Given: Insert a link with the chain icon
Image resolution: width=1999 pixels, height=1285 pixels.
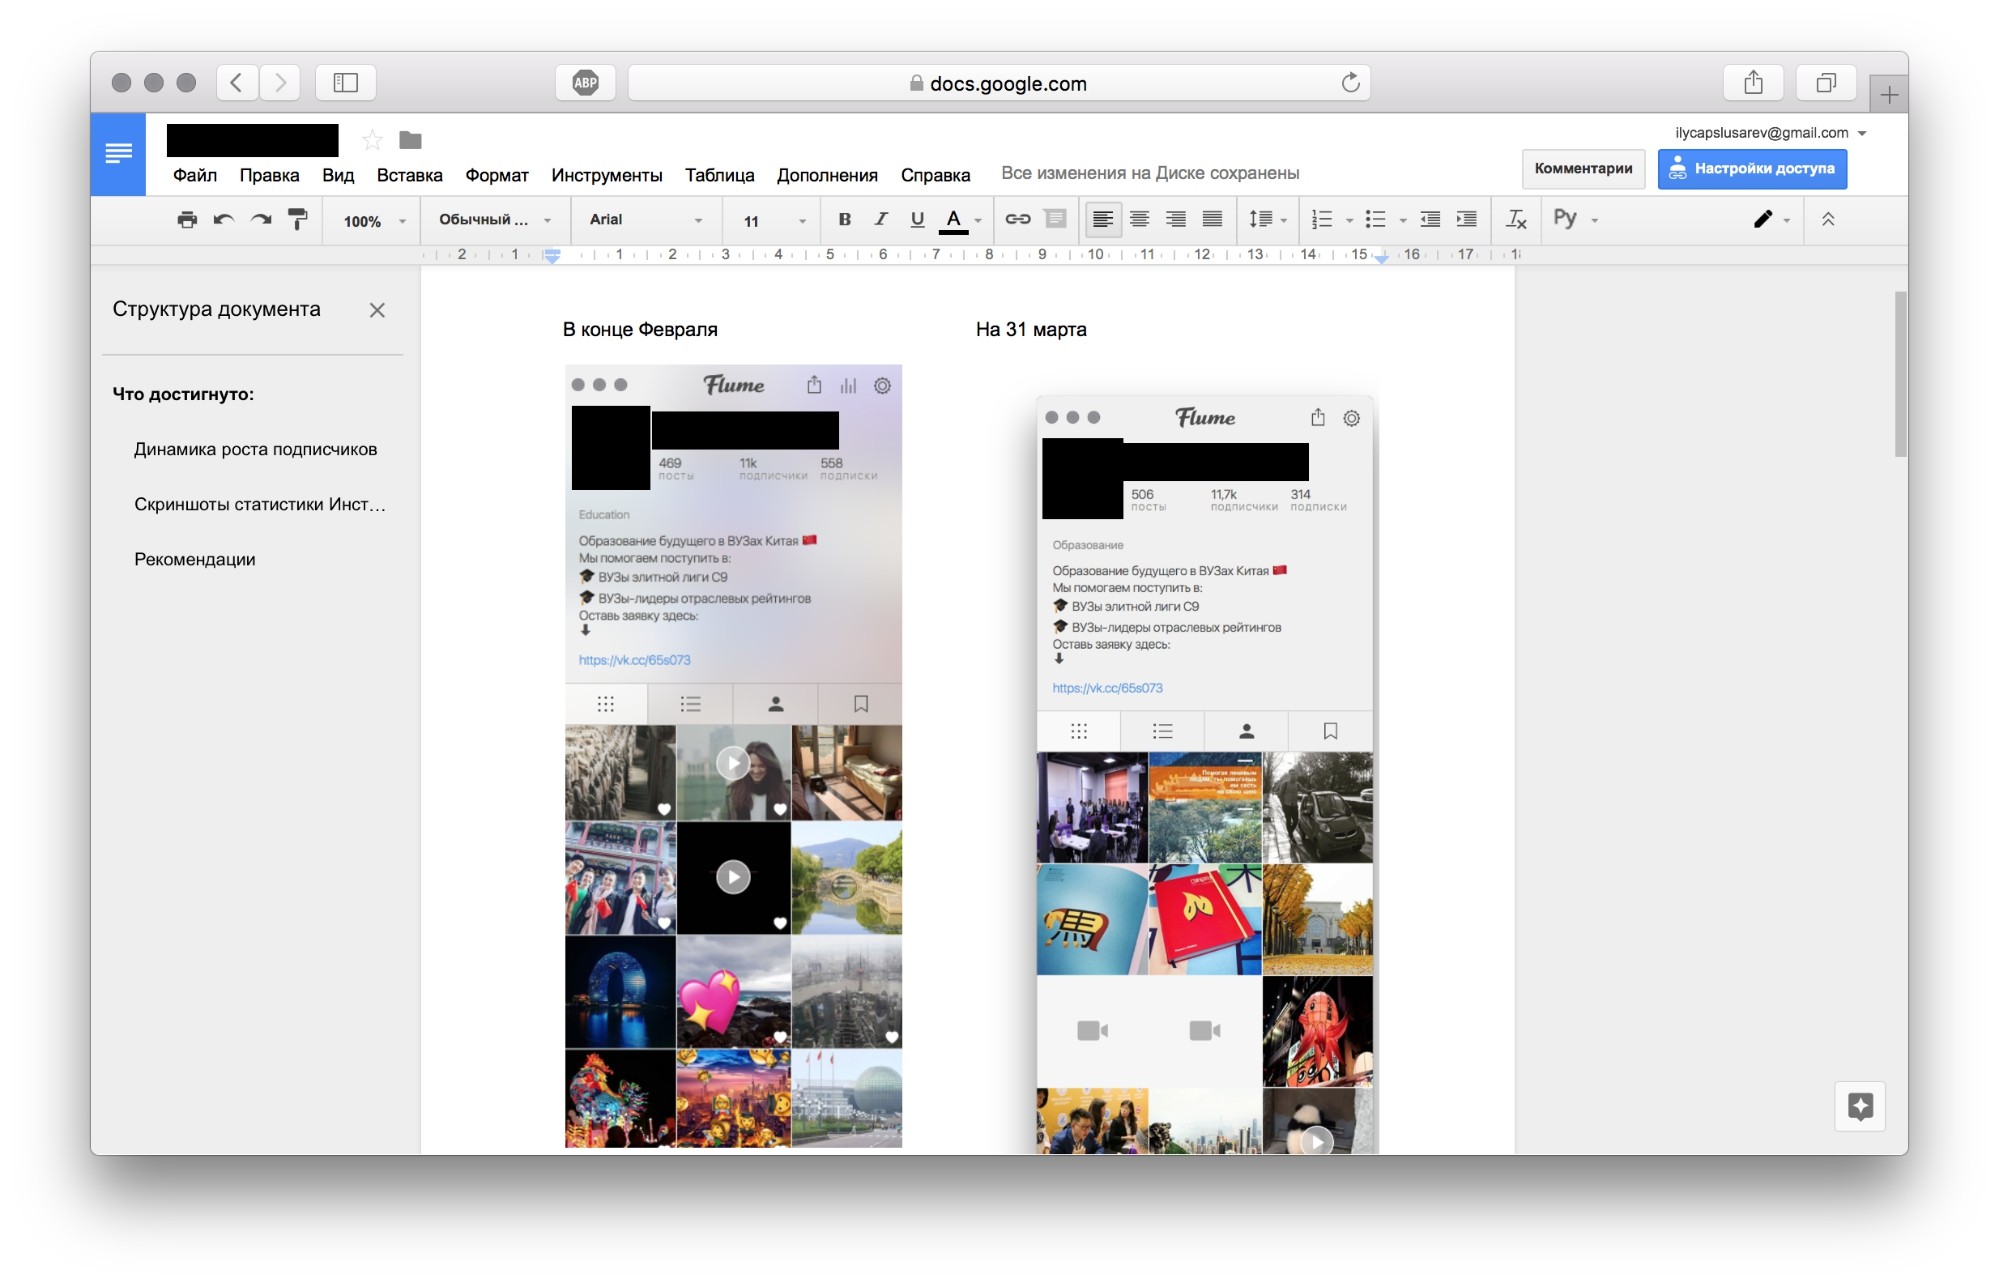Looking at the screenshot, I should [1018, 219].
